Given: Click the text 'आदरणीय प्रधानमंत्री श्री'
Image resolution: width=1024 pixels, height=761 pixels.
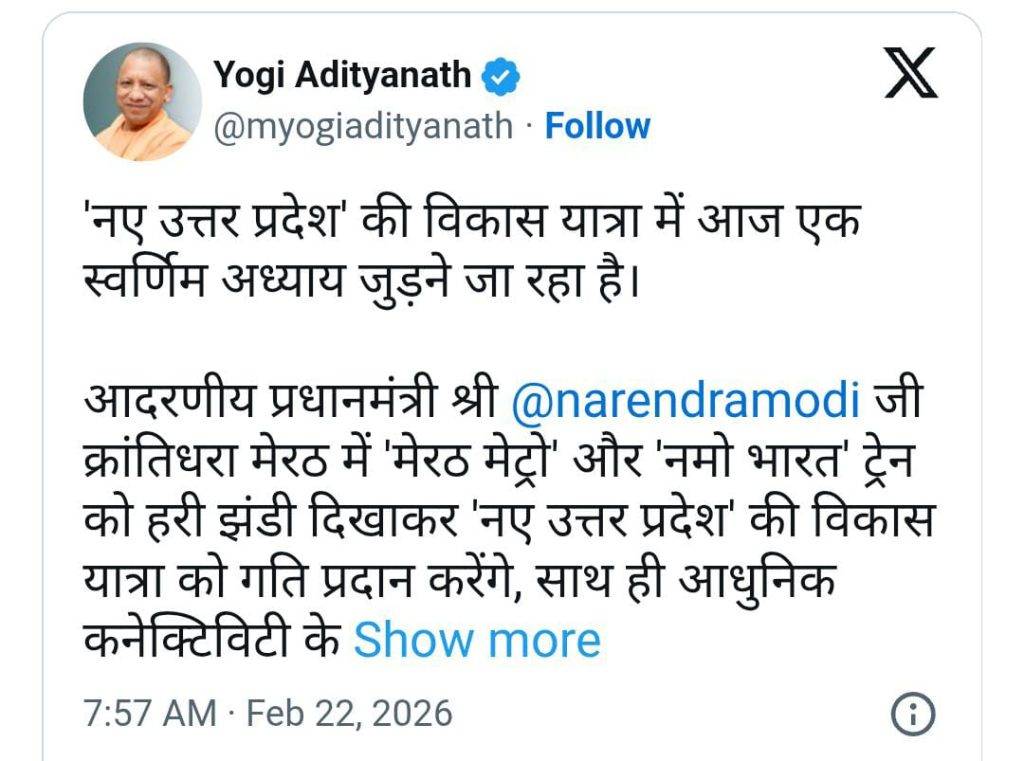Looking at the screenshot, I should (290, 404).
